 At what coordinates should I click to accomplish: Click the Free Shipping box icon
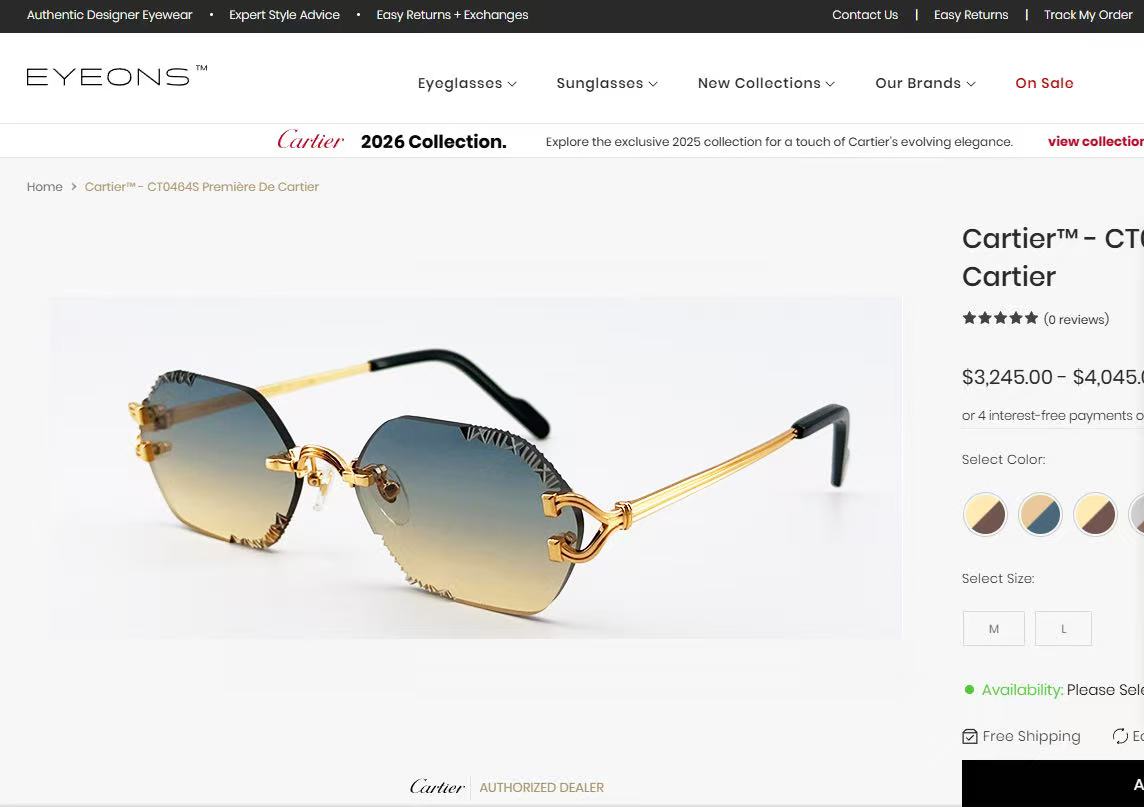(970, 736)
